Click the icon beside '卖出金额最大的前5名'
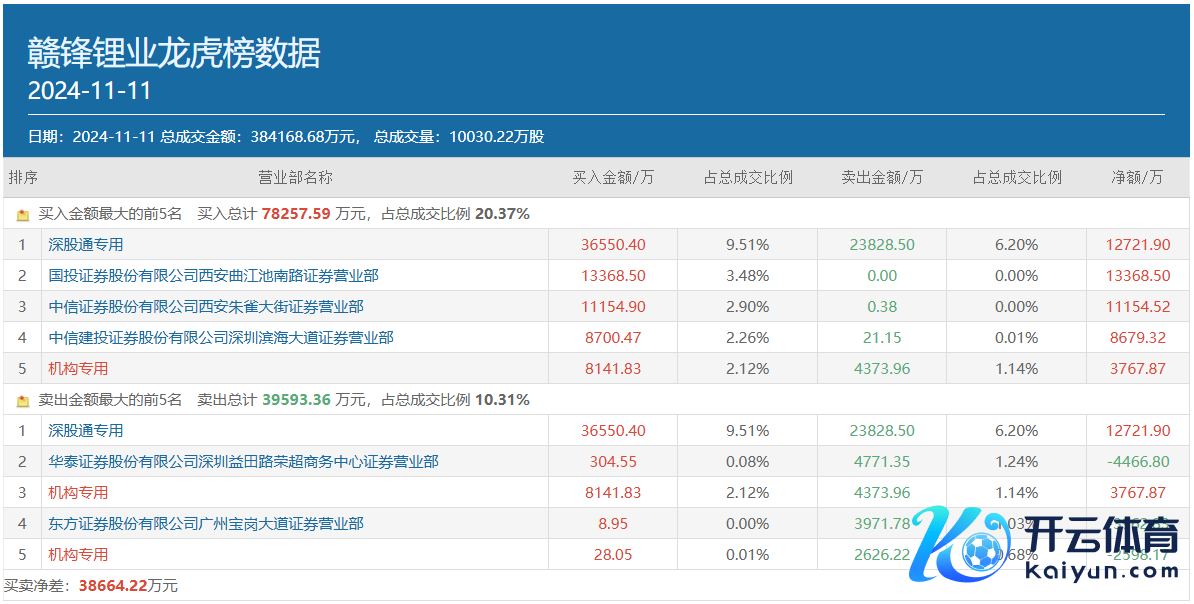This screenshot has height=604, width=1194. [x=23, y=401]
